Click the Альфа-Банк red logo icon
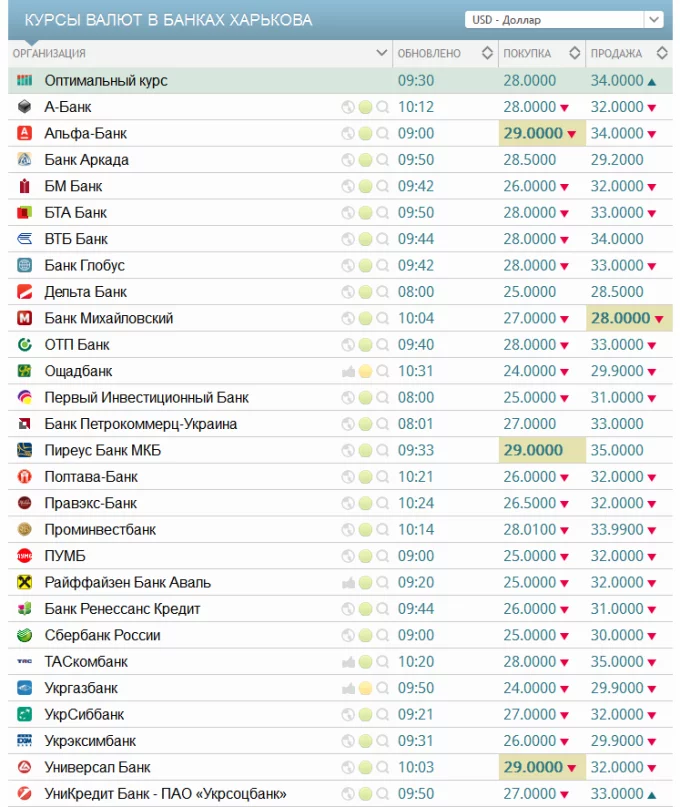This screenshot has height=807, width=680. (24, 133)
